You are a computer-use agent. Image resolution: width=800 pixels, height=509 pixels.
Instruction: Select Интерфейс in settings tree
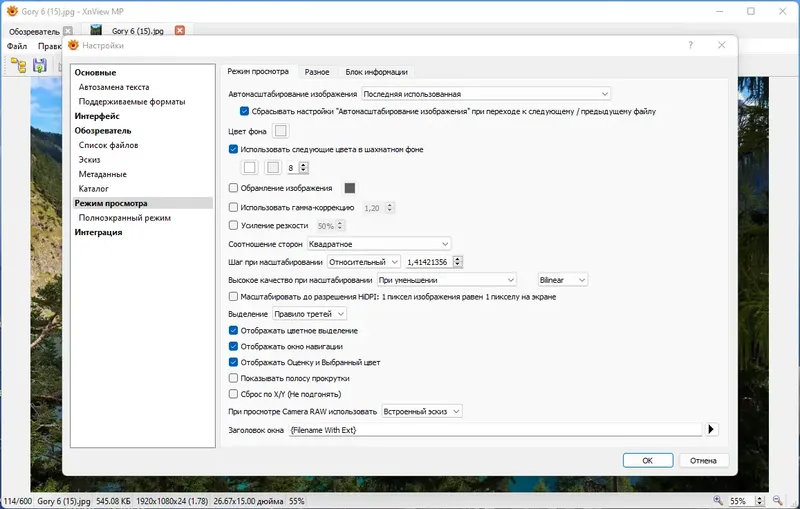point(97,116)
